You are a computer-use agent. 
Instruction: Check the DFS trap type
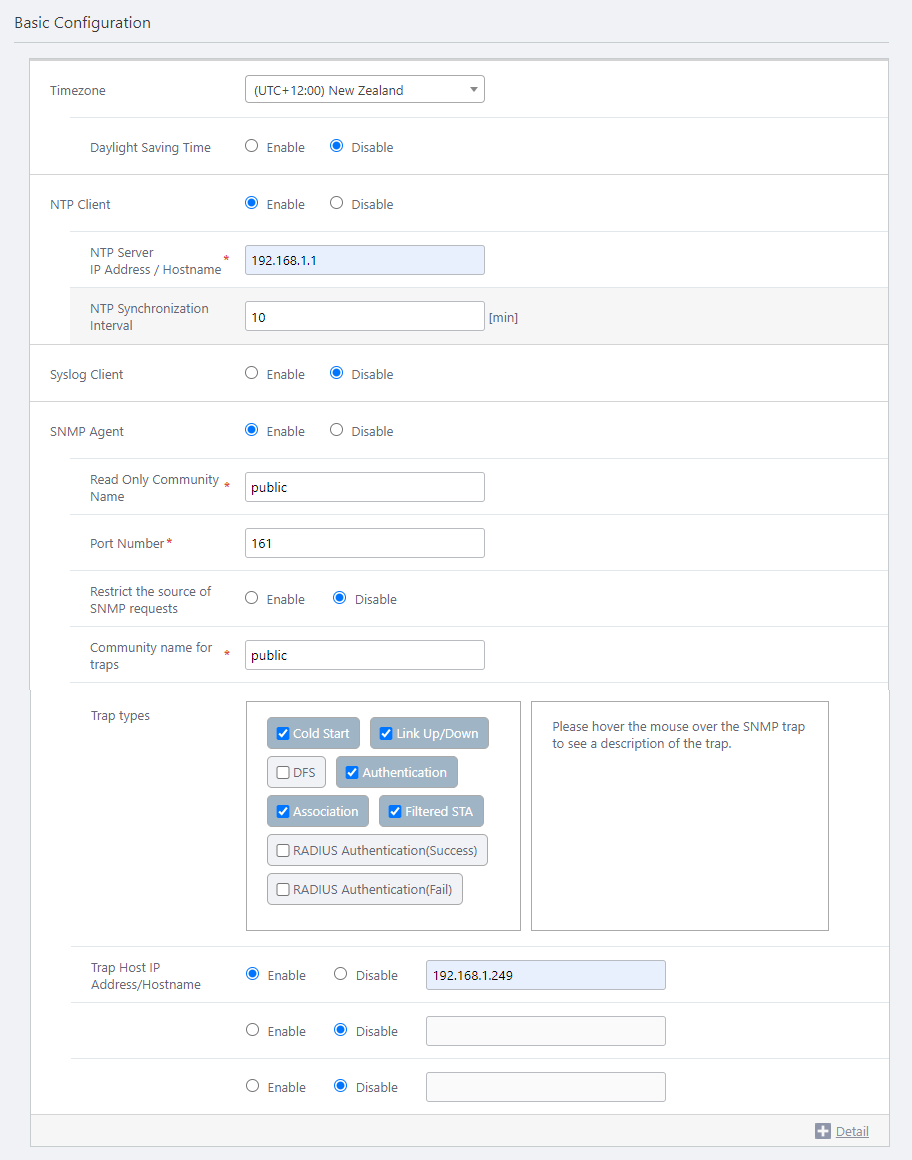(x=284, y=772)
